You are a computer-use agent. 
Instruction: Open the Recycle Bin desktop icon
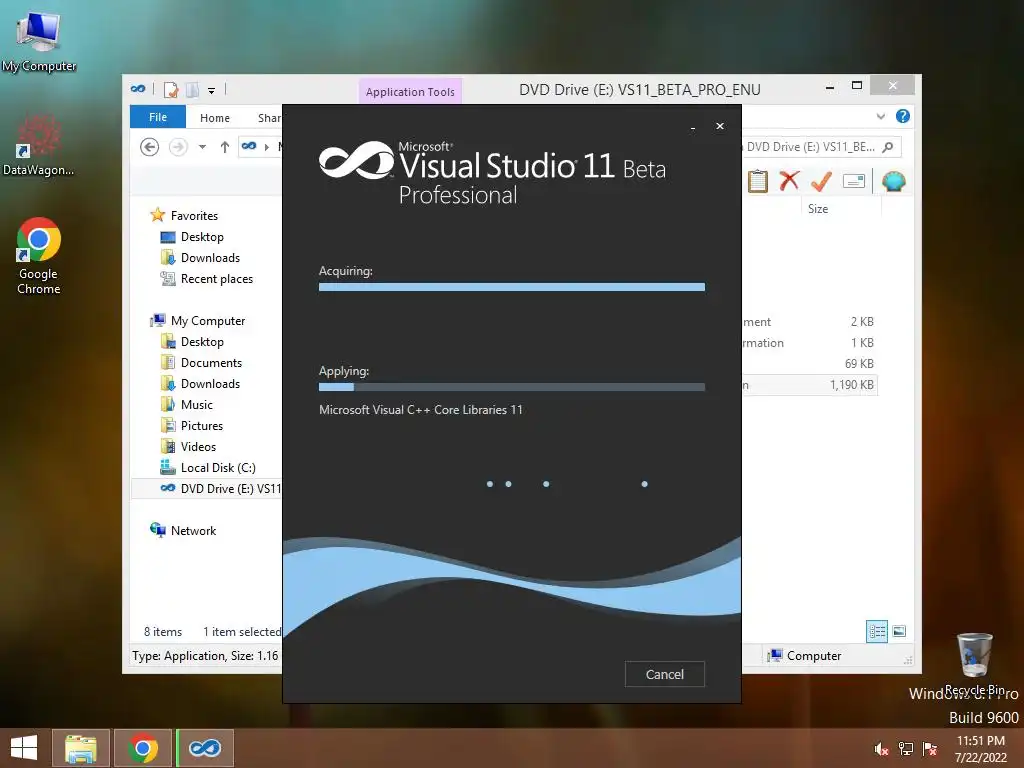(x=974, y=663)
